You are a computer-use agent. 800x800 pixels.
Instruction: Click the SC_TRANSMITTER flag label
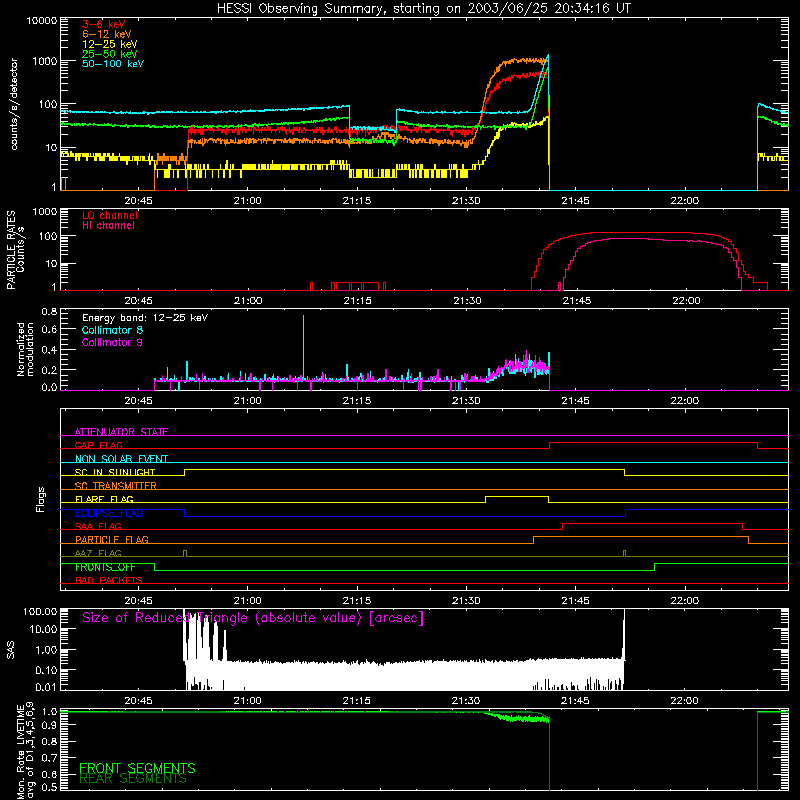pyautogui.click(x=116, y=486)
